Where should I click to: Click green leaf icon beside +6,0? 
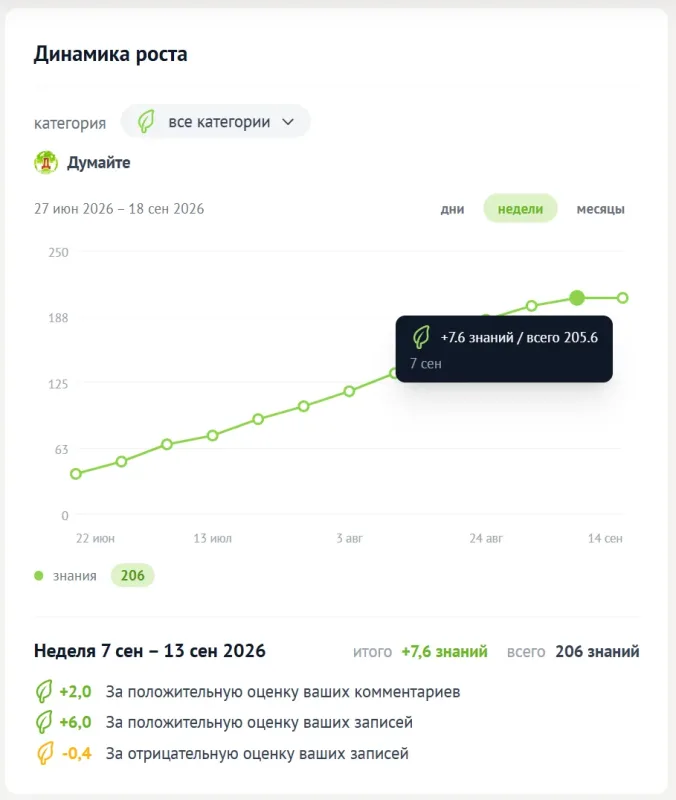click(44, 722)
